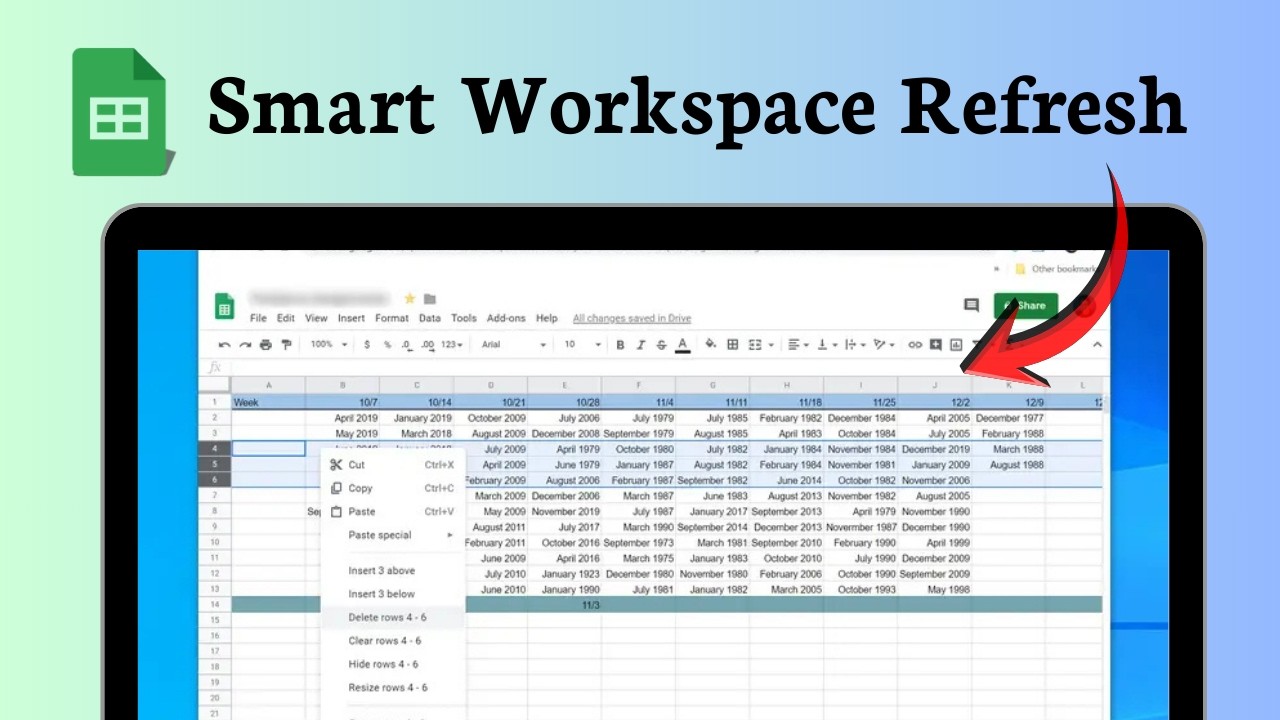Open the File menu
This screenshot has height=720, width=1280.
258,318
